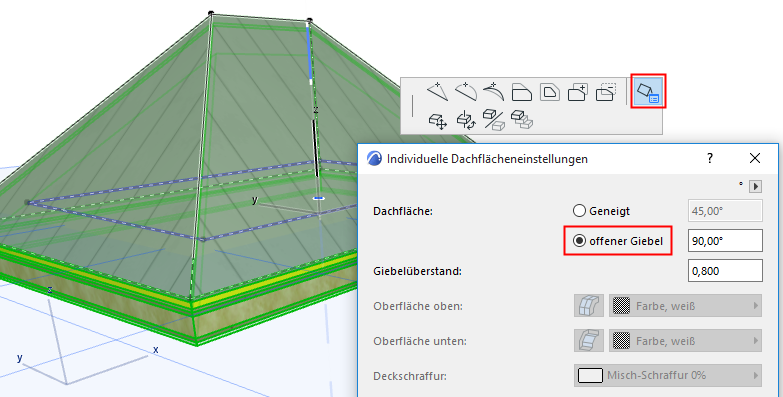Open the angle unit arrow popup
Image resolution: width=783 pixels, height=397 pixels.
tap(756, 186)
